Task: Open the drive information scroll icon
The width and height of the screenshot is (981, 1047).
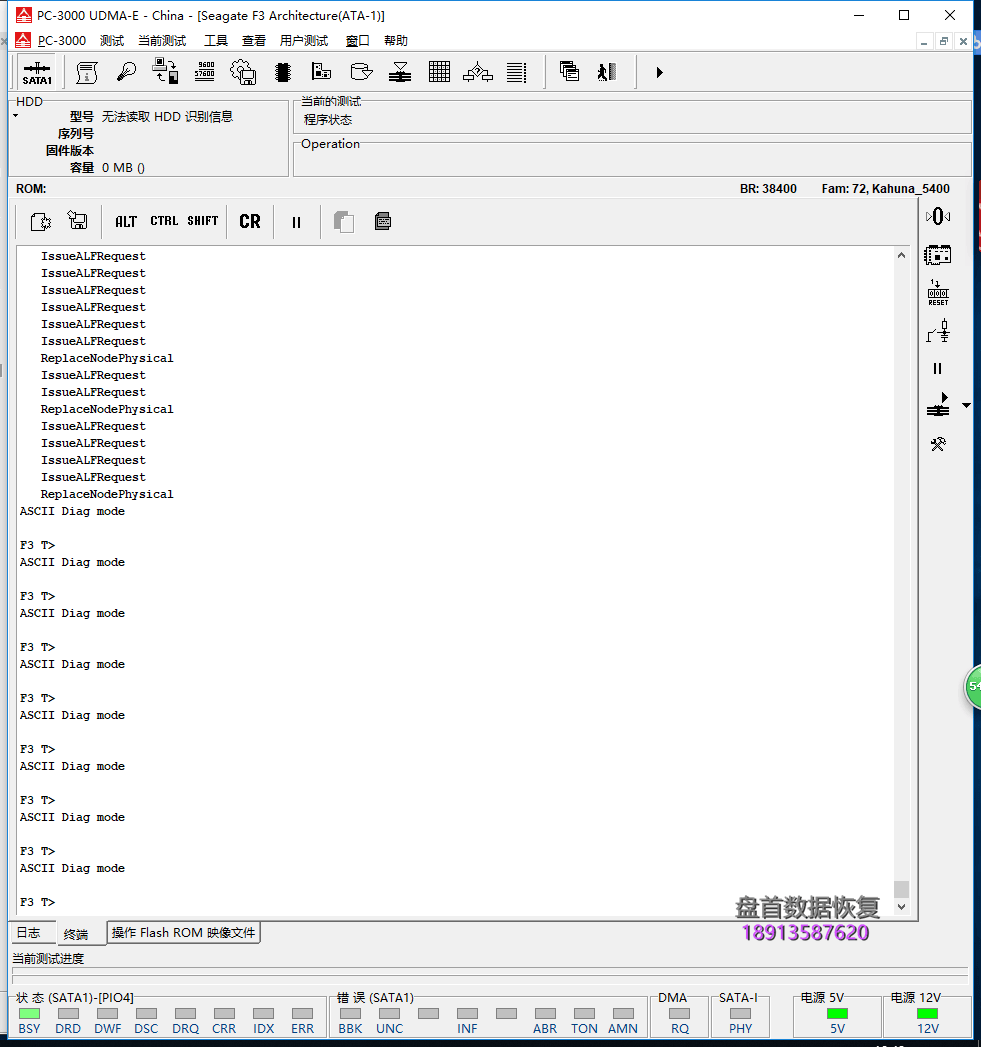Action: 87,72
